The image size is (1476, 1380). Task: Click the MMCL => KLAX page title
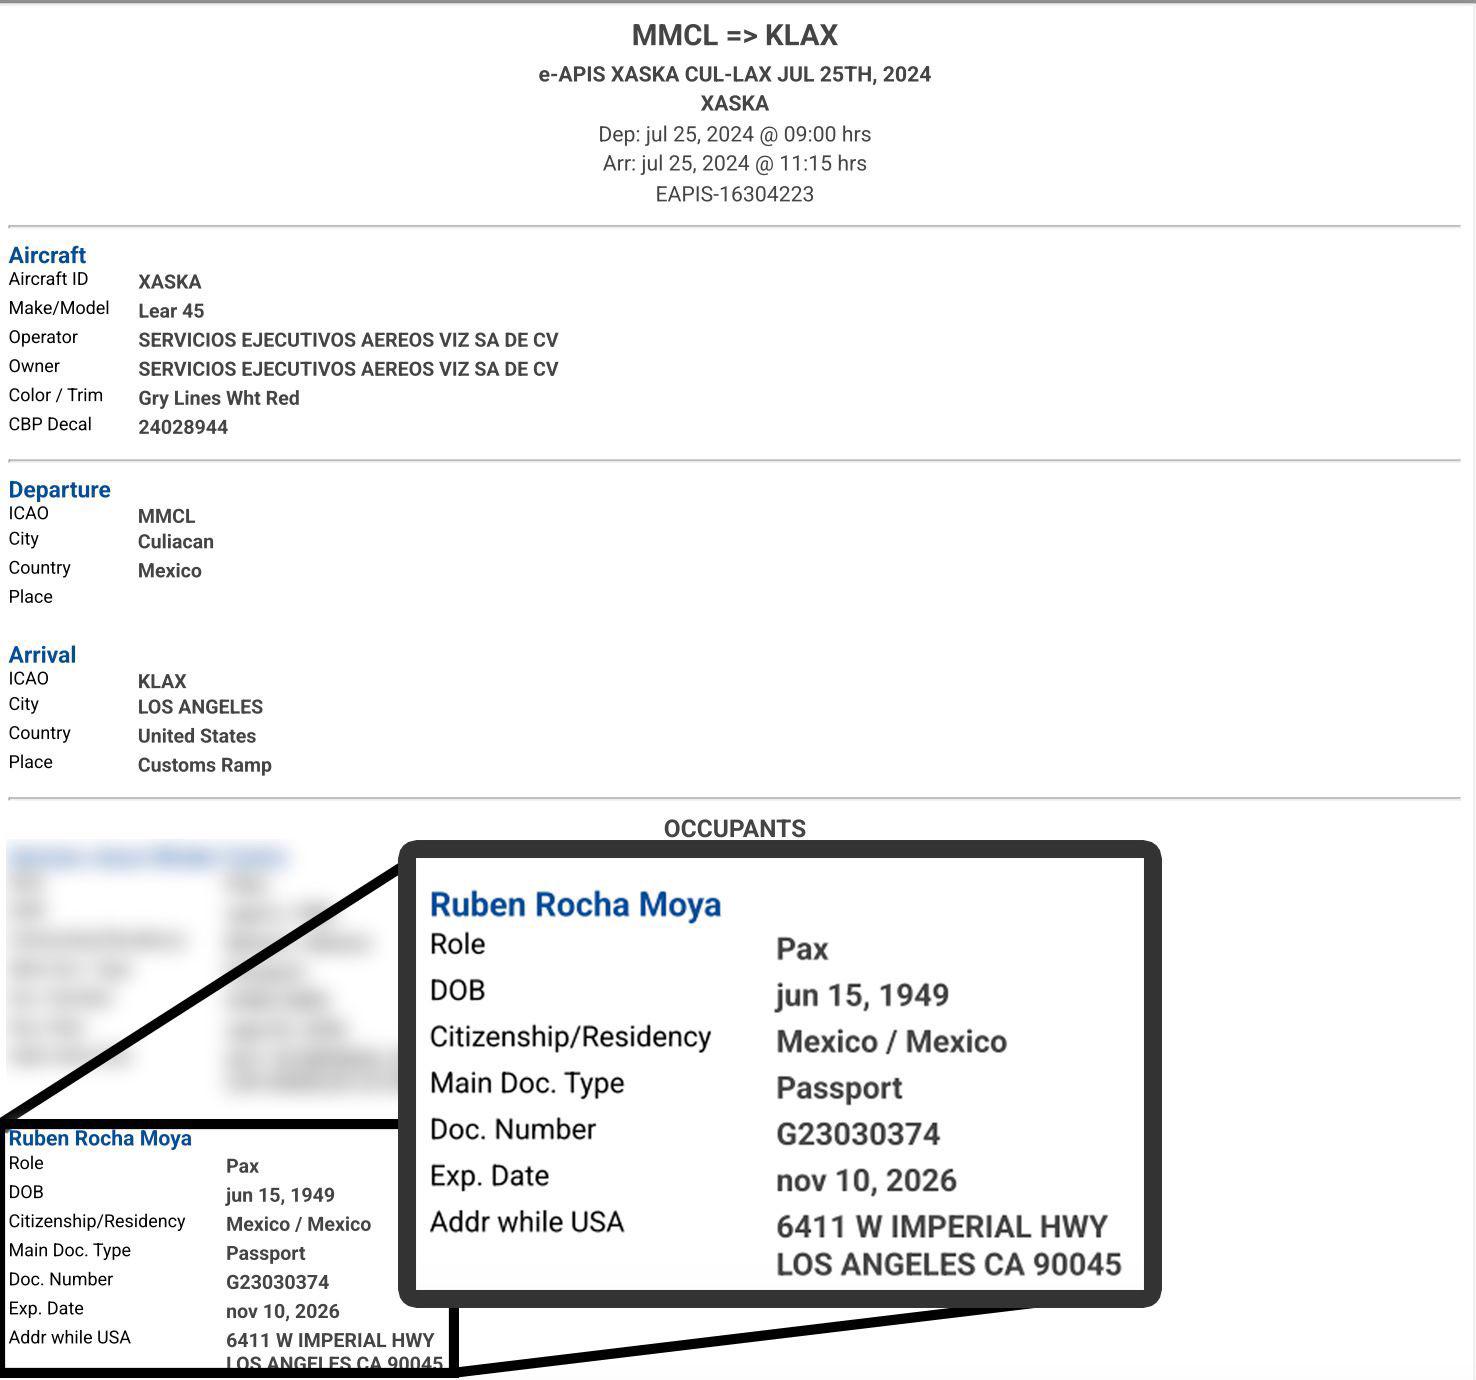click(734, 35)
